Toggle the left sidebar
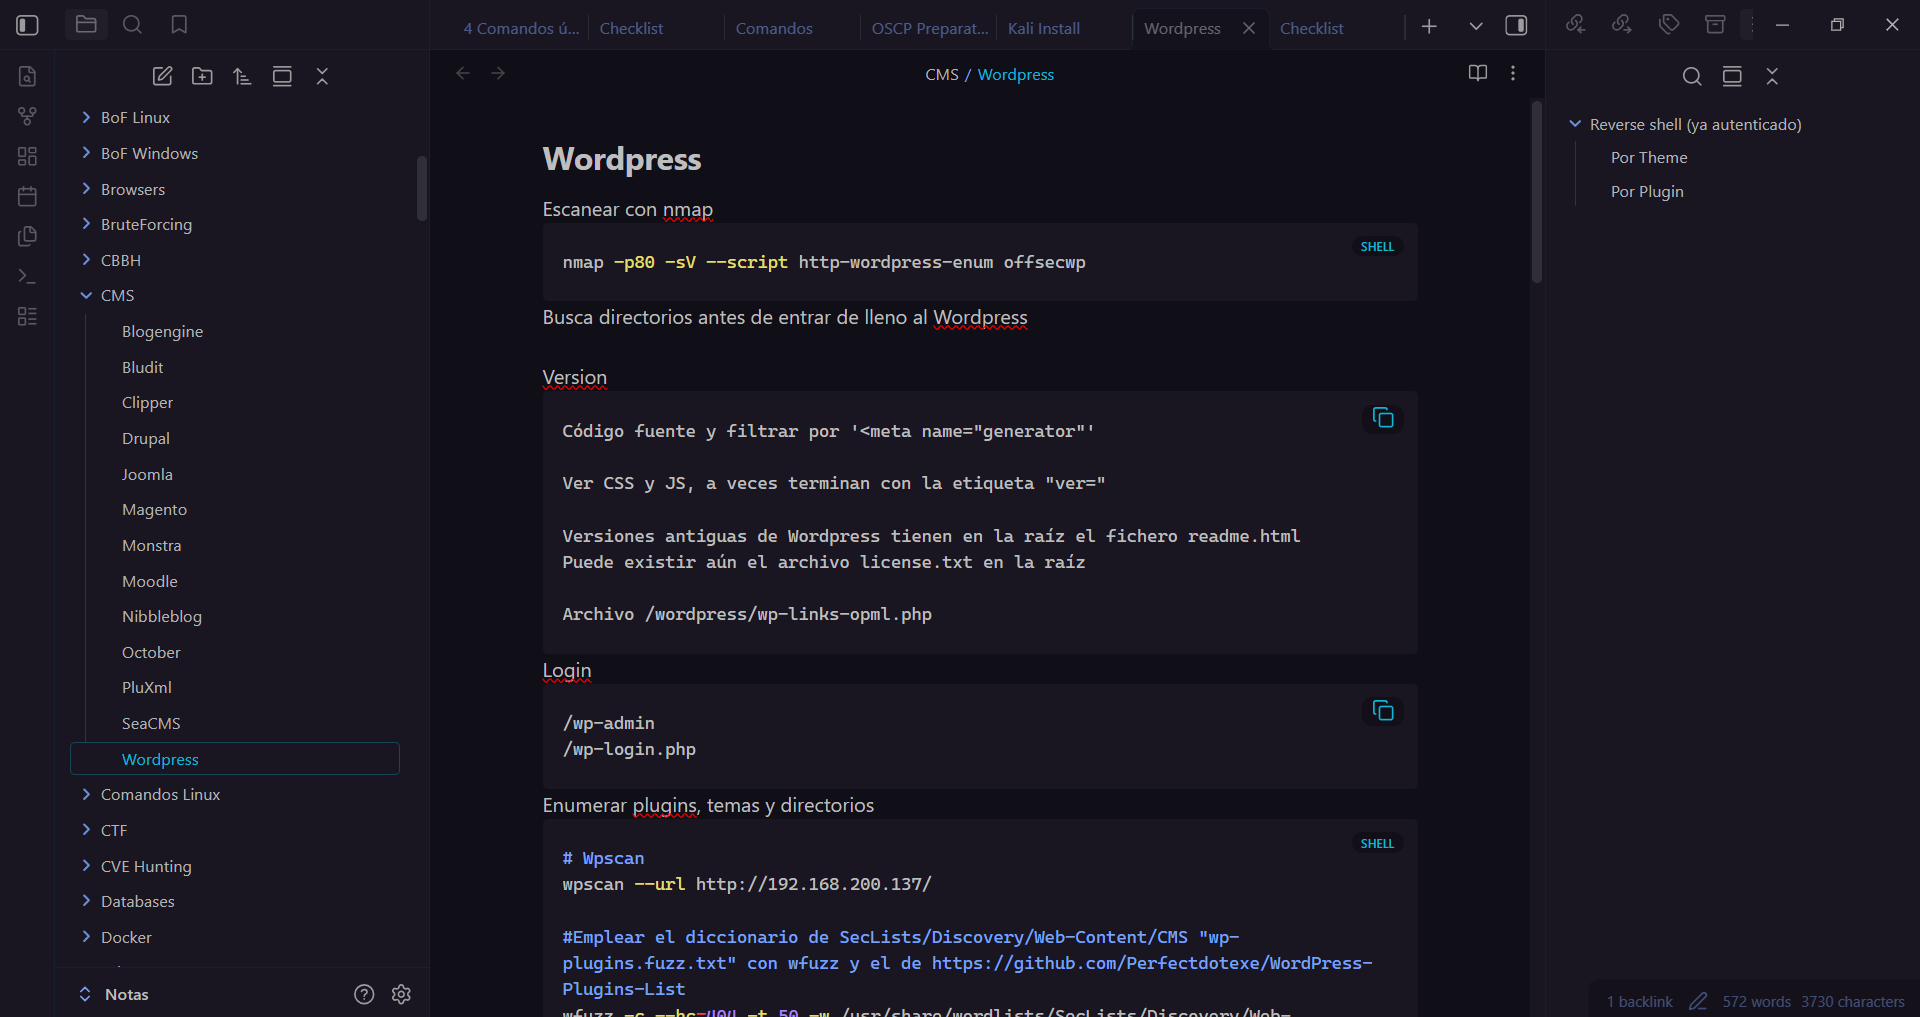The image size is (1920, 1017). (28, 25)
